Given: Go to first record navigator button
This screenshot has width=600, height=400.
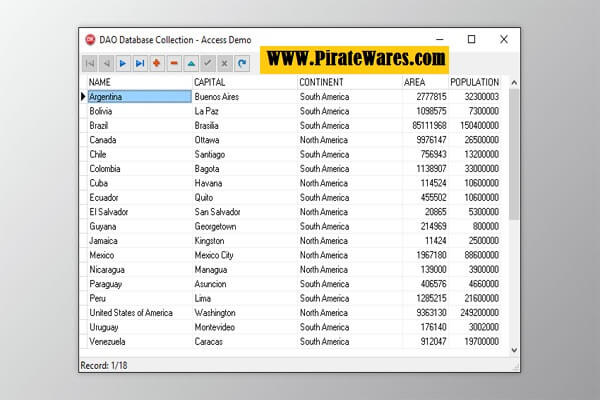Looking at the screenshot, I should (x=90, y=64).
